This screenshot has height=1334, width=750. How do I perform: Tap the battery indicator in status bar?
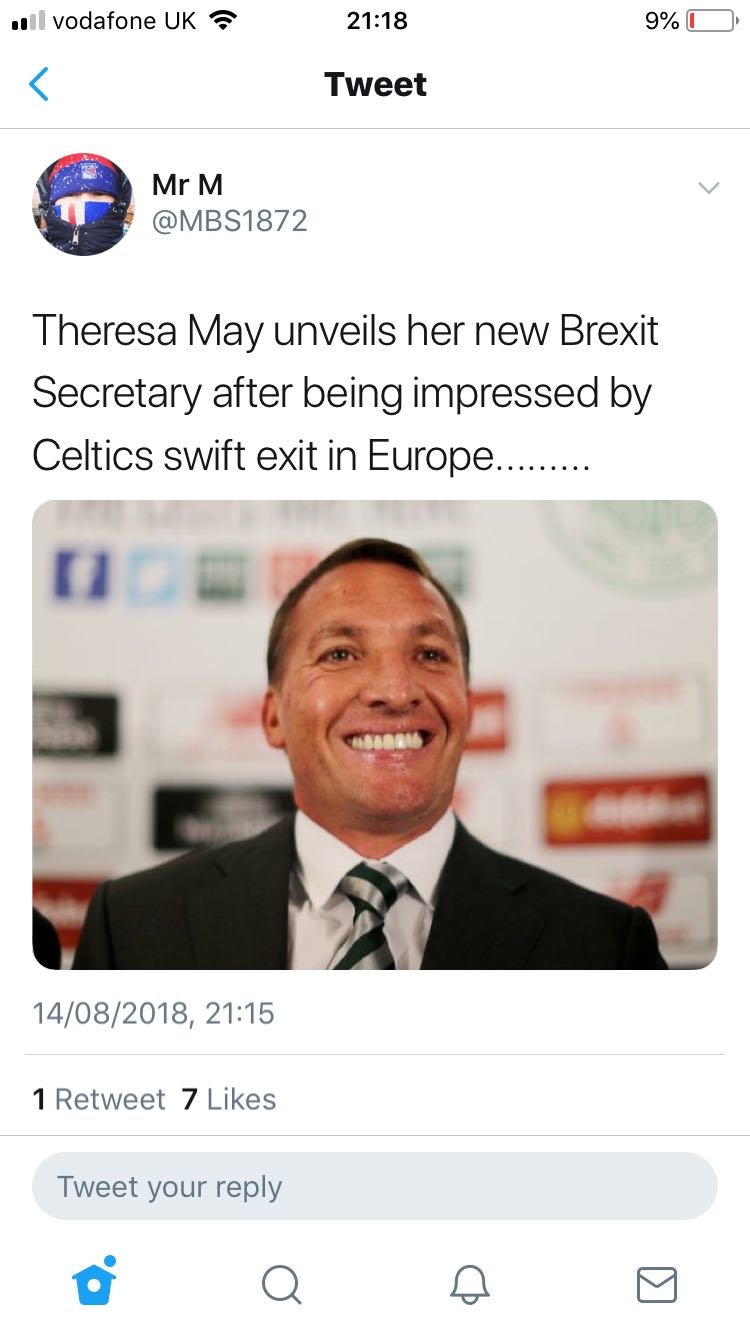[711, 20]
